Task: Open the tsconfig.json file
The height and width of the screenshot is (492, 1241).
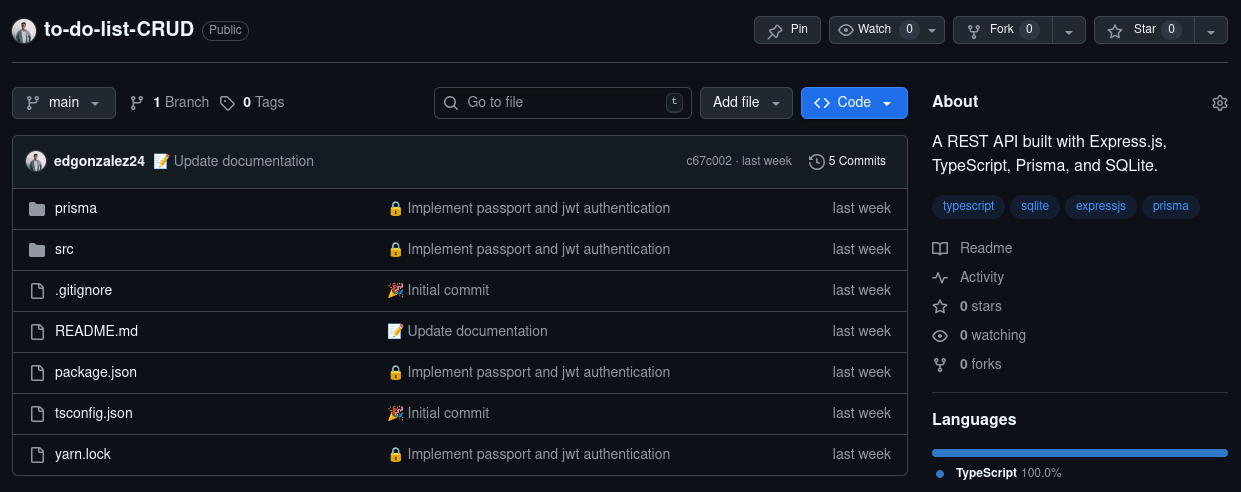Action: (94, 414)
